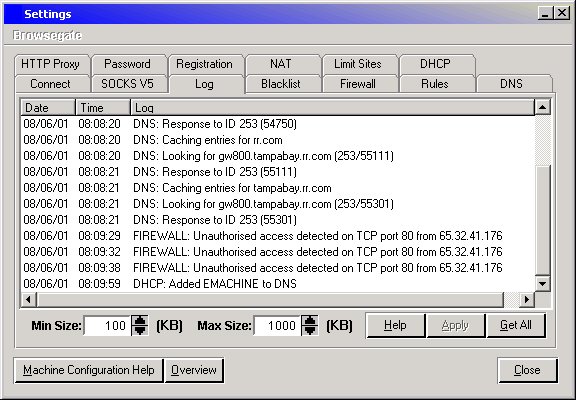Image resolution: width=576 pixels, height=400 pixels.
Task: Select log row ending '(253/55301)'
Action: [x=277, y=204]
